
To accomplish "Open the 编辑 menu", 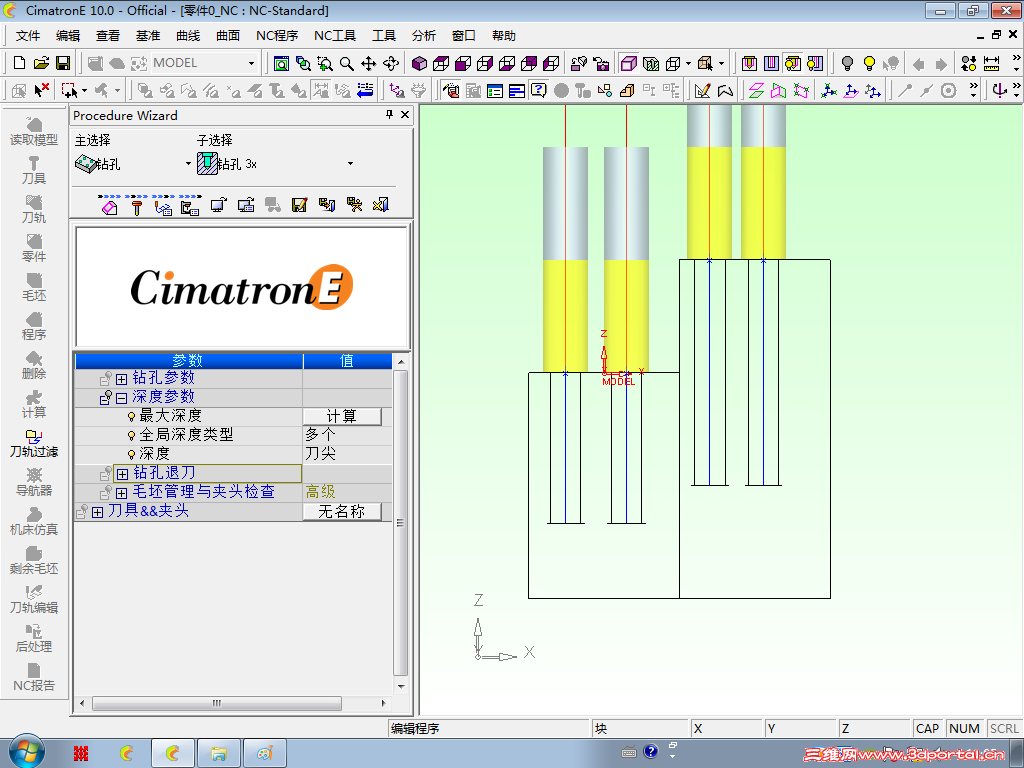I will pyautogui.click(x=68, y=36).
